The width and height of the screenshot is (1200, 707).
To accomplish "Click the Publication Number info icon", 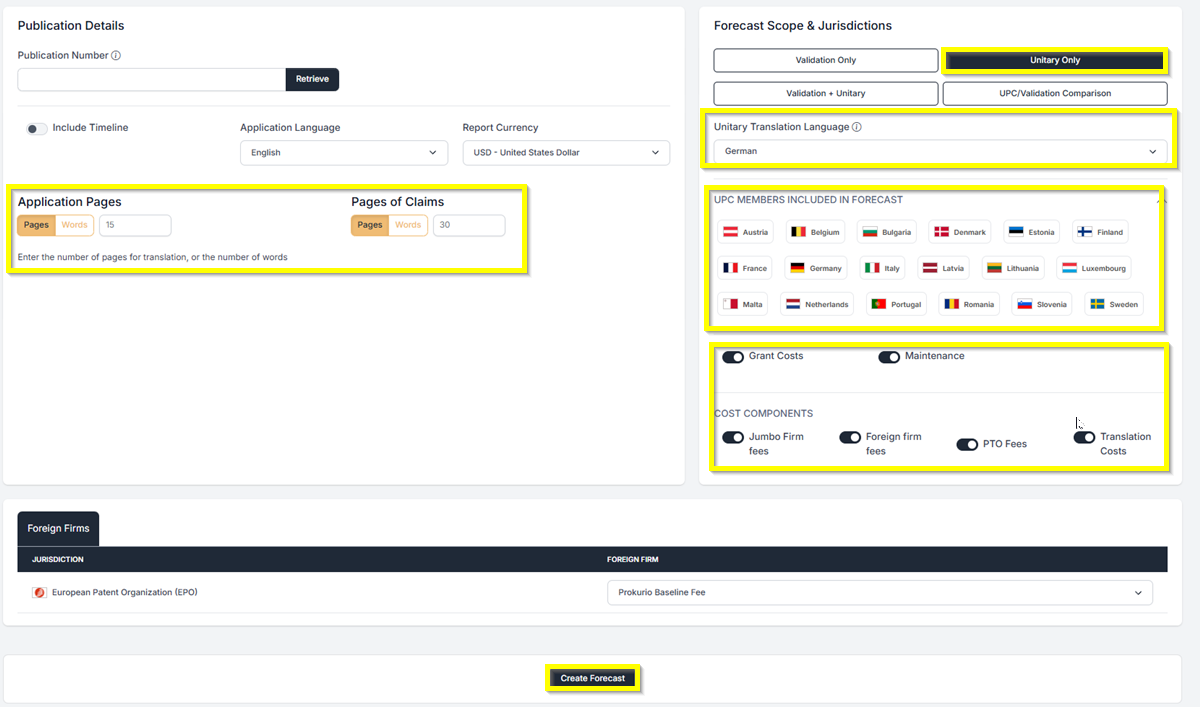I will tap(116, 56).
